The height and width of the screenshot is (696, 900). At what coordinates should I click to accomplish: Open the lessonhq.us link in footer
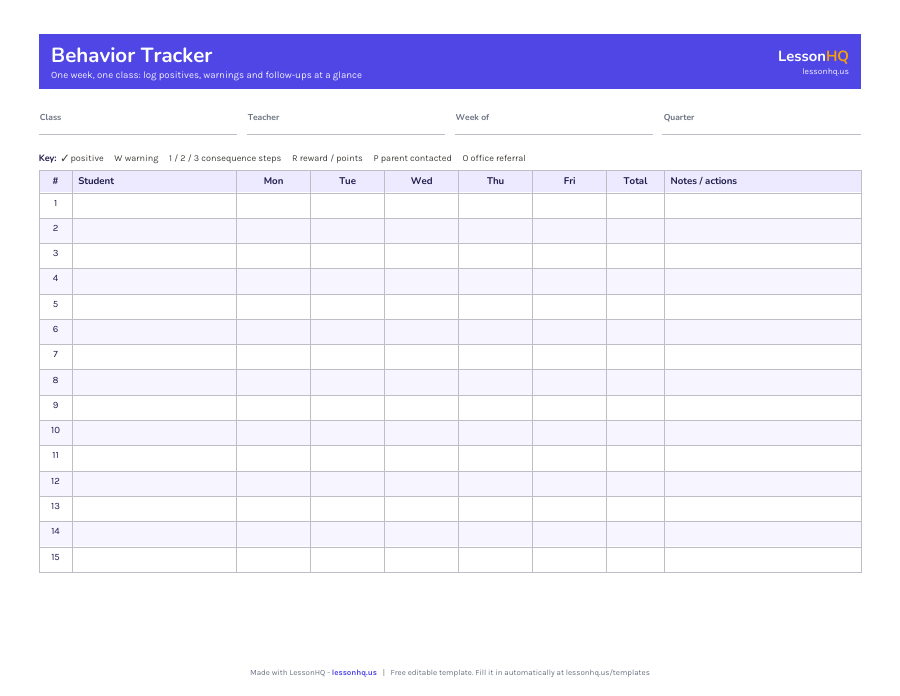pos(354,672)
